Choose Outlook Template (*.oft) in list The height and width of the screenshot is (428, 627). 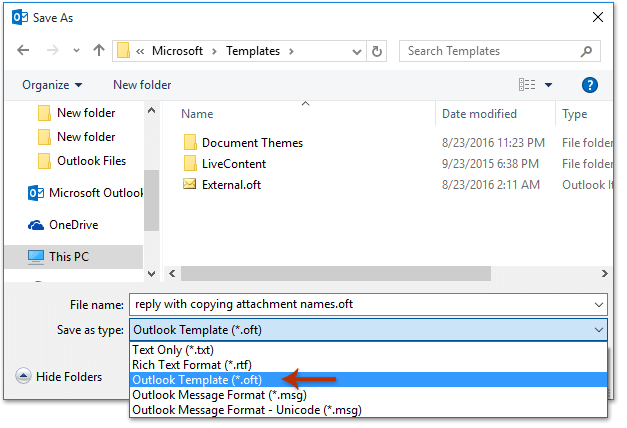[368, 380]
